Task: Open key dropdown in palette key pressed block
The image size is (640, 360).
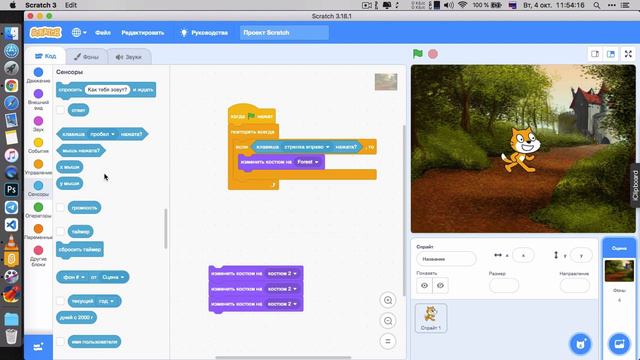Action: [102, 134]
